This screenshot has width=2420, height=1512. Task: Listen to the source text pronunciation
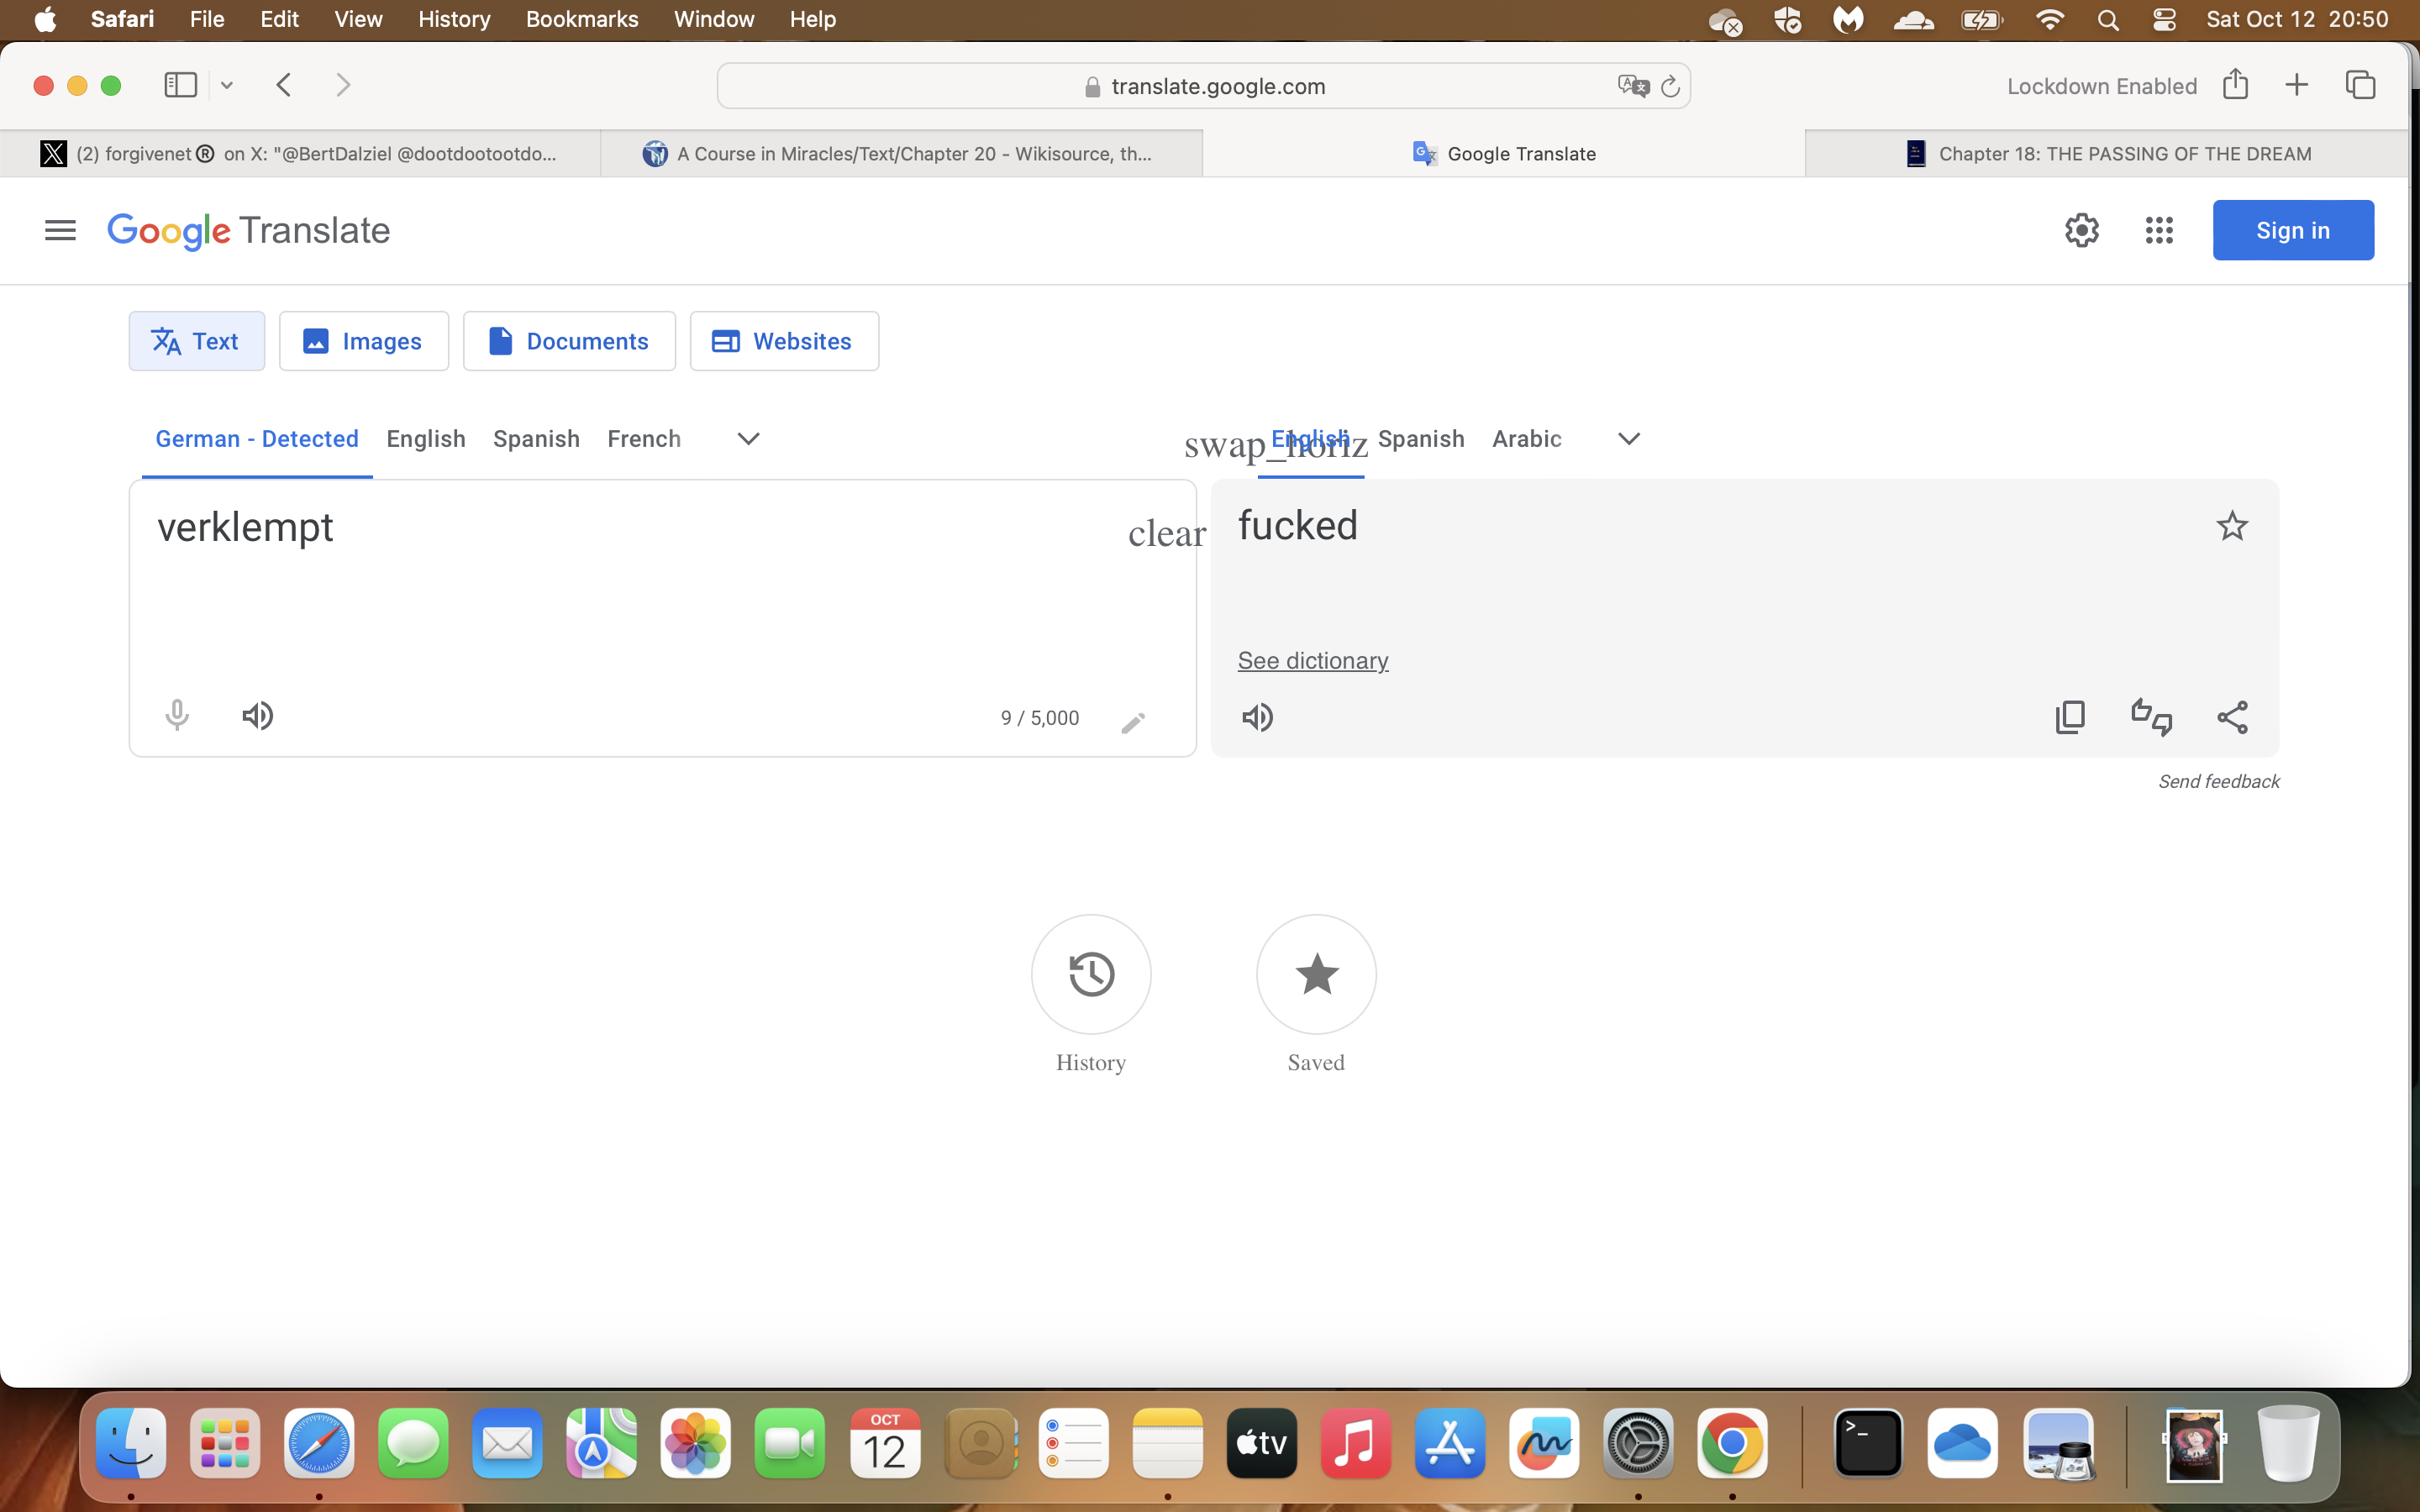click(x=258, y=716)
